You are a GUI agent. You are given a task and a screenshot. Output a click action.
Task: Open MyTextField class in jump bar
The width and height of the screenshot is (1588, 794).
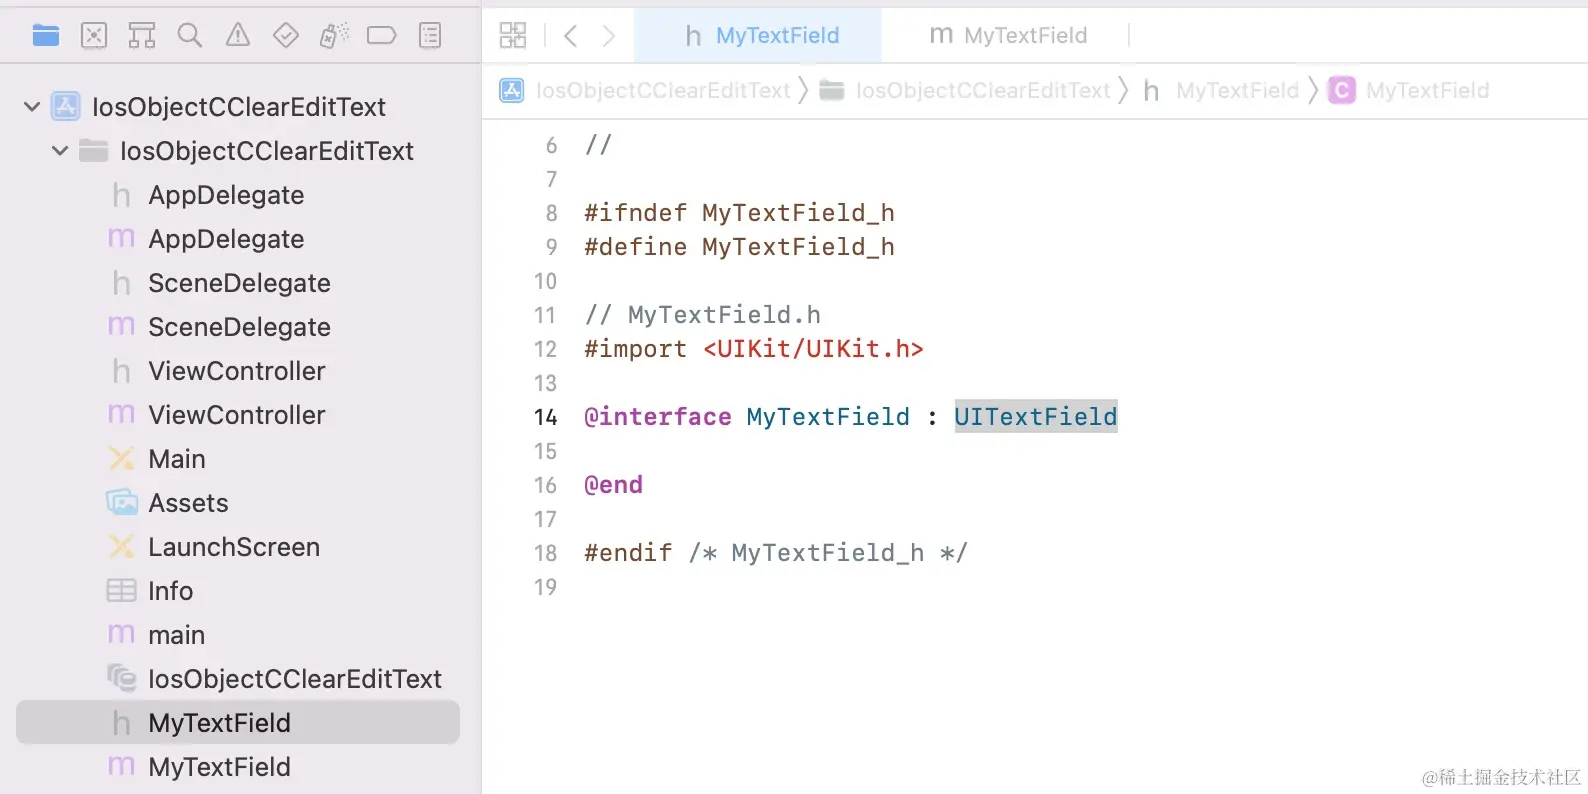pos(1426,91)
